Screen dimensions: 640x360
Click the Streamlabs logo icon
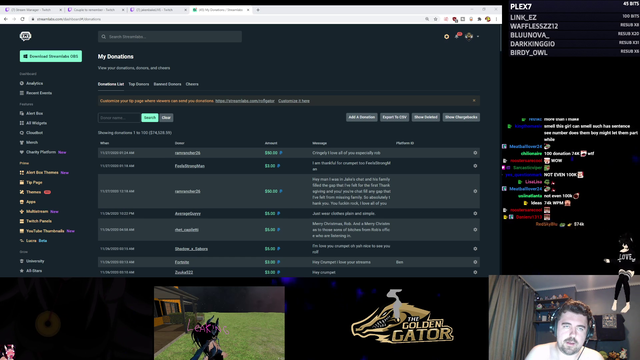coord(25,36)
